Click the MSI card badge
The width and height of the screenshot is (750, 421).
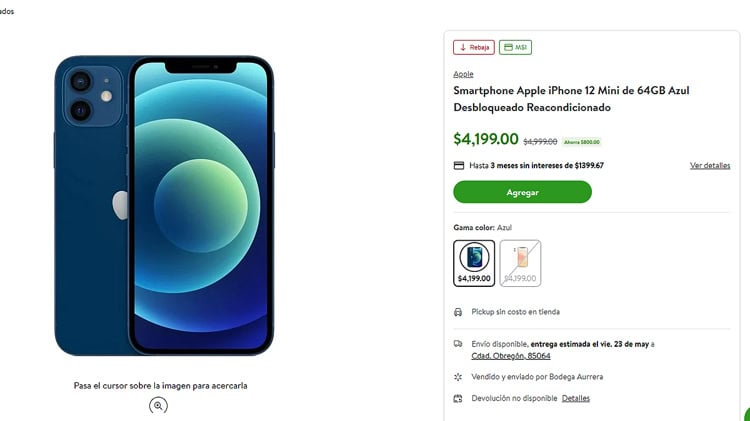pyautogui.click(x=516, y=47)
